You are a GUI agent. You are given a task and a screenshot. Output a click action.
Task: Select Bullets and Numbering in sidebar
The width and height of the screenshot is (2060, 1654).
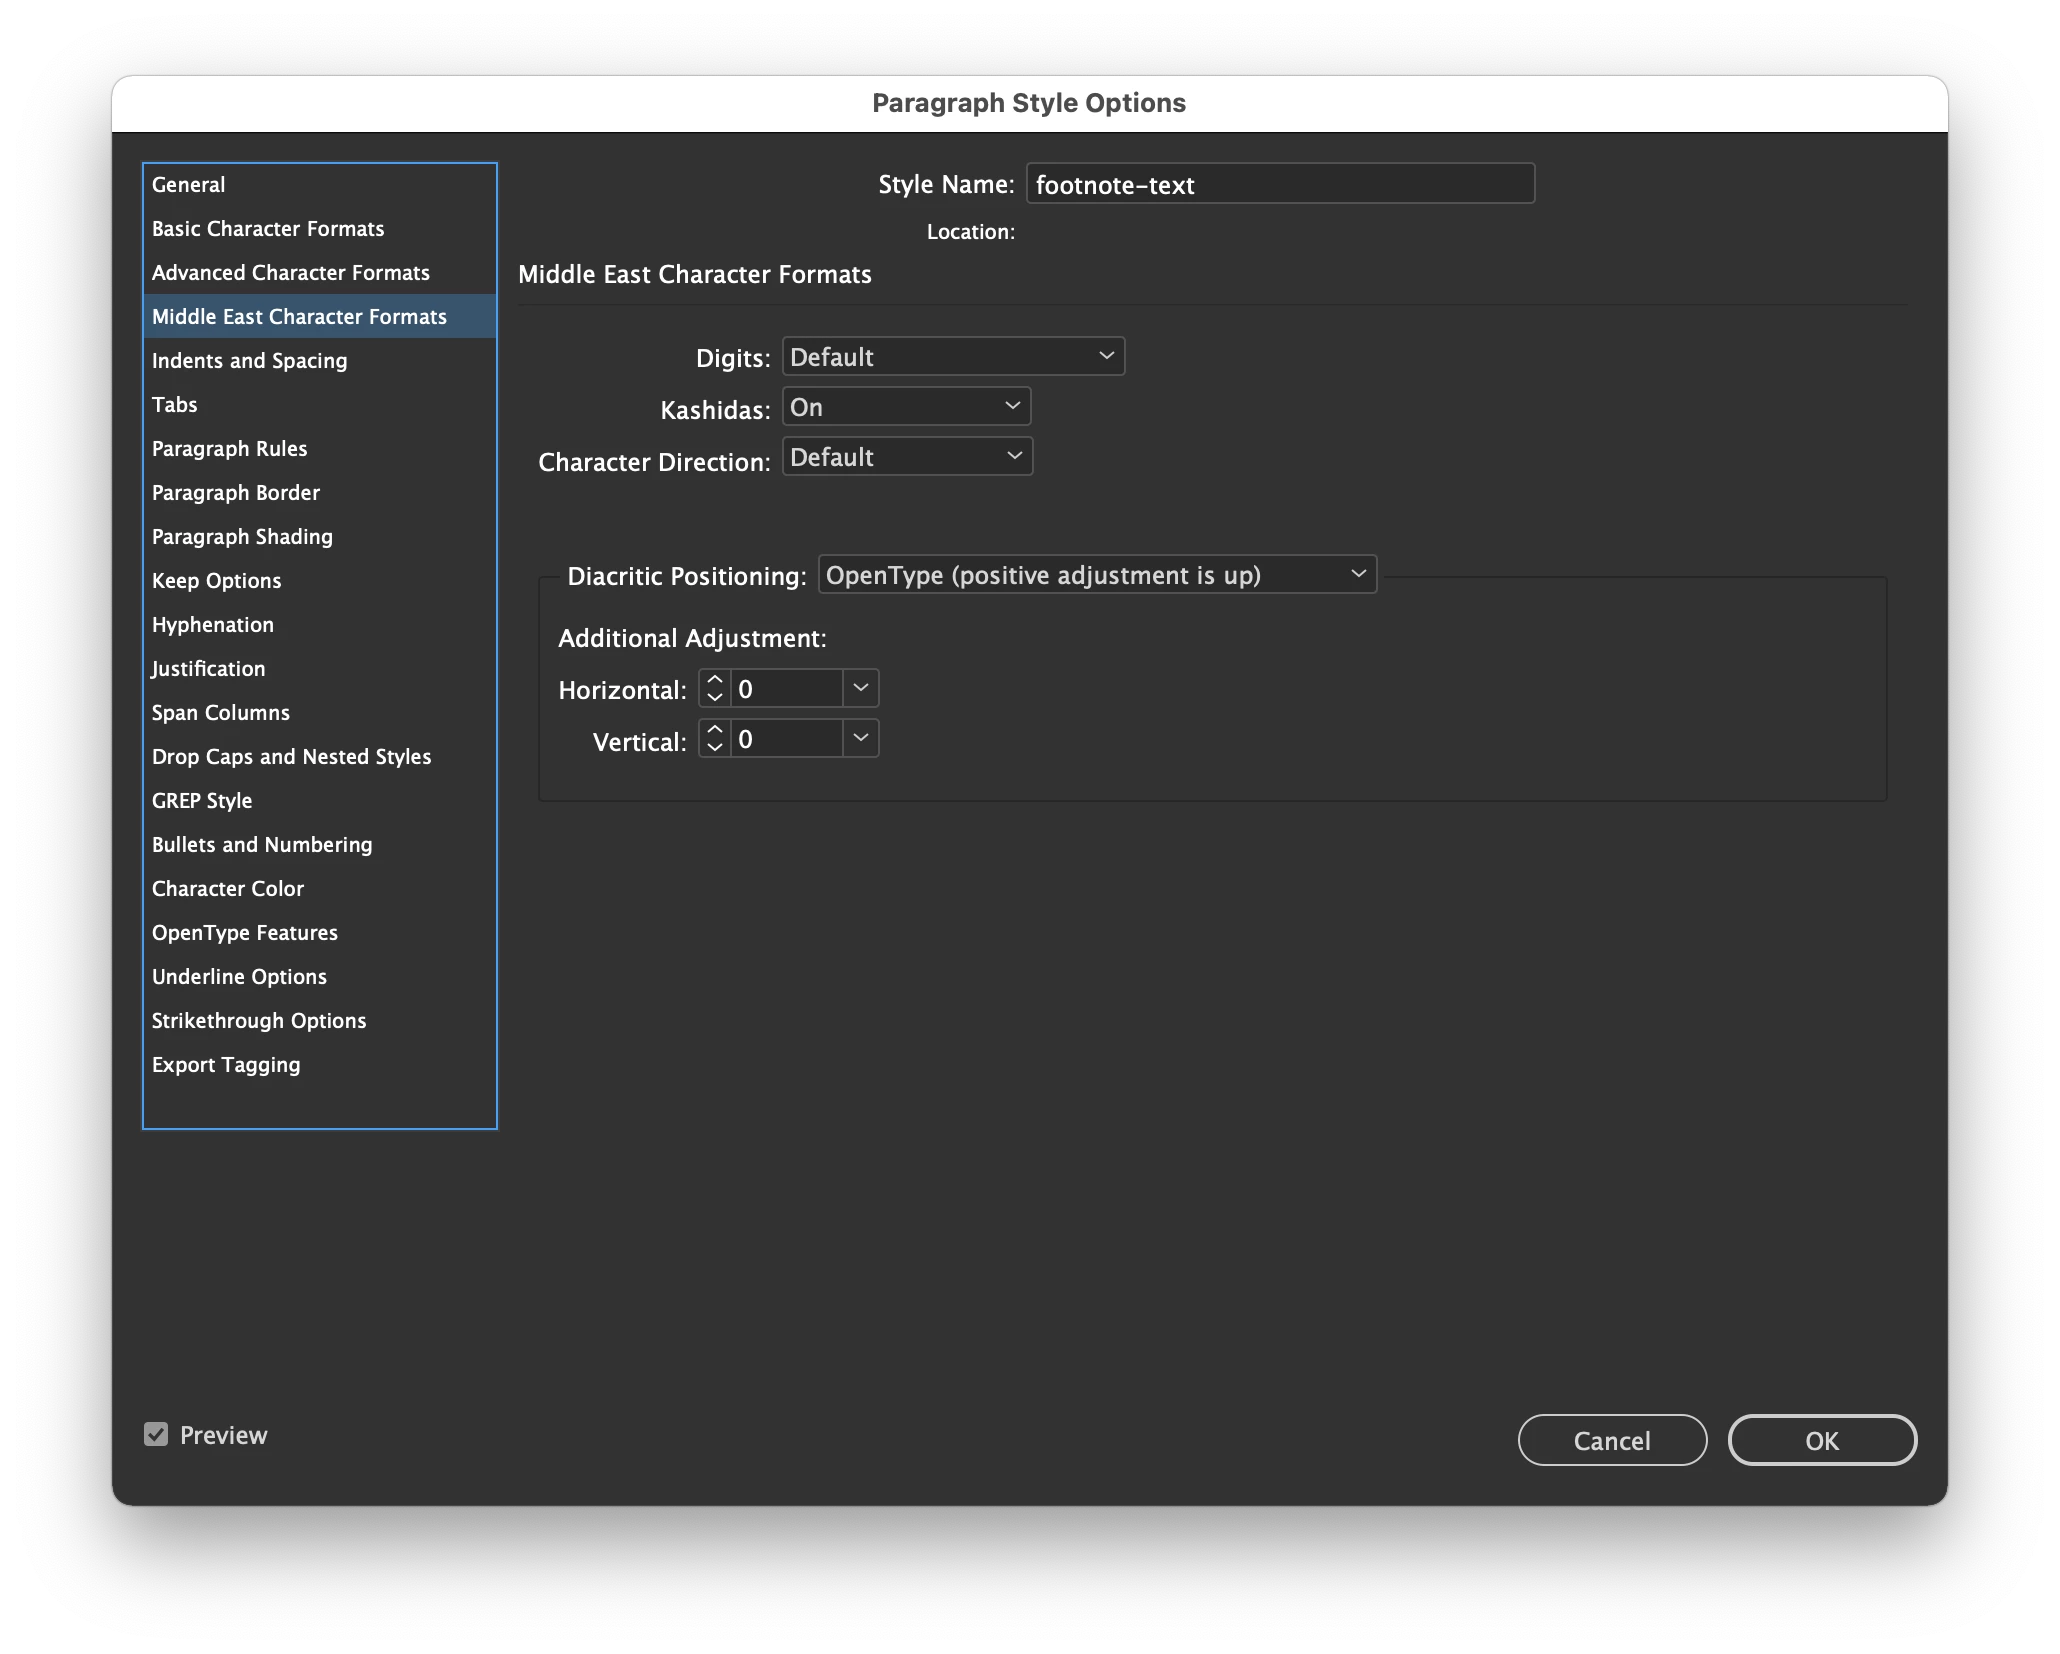(x=262, y=845)
